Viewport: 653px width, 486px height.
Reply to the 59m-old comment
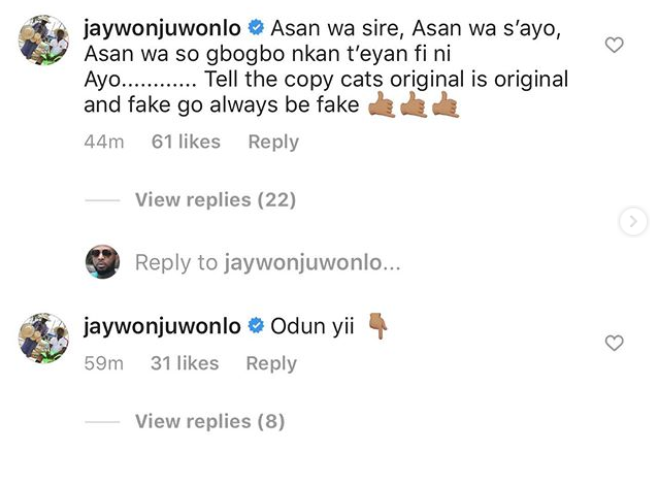pos(271,364)
